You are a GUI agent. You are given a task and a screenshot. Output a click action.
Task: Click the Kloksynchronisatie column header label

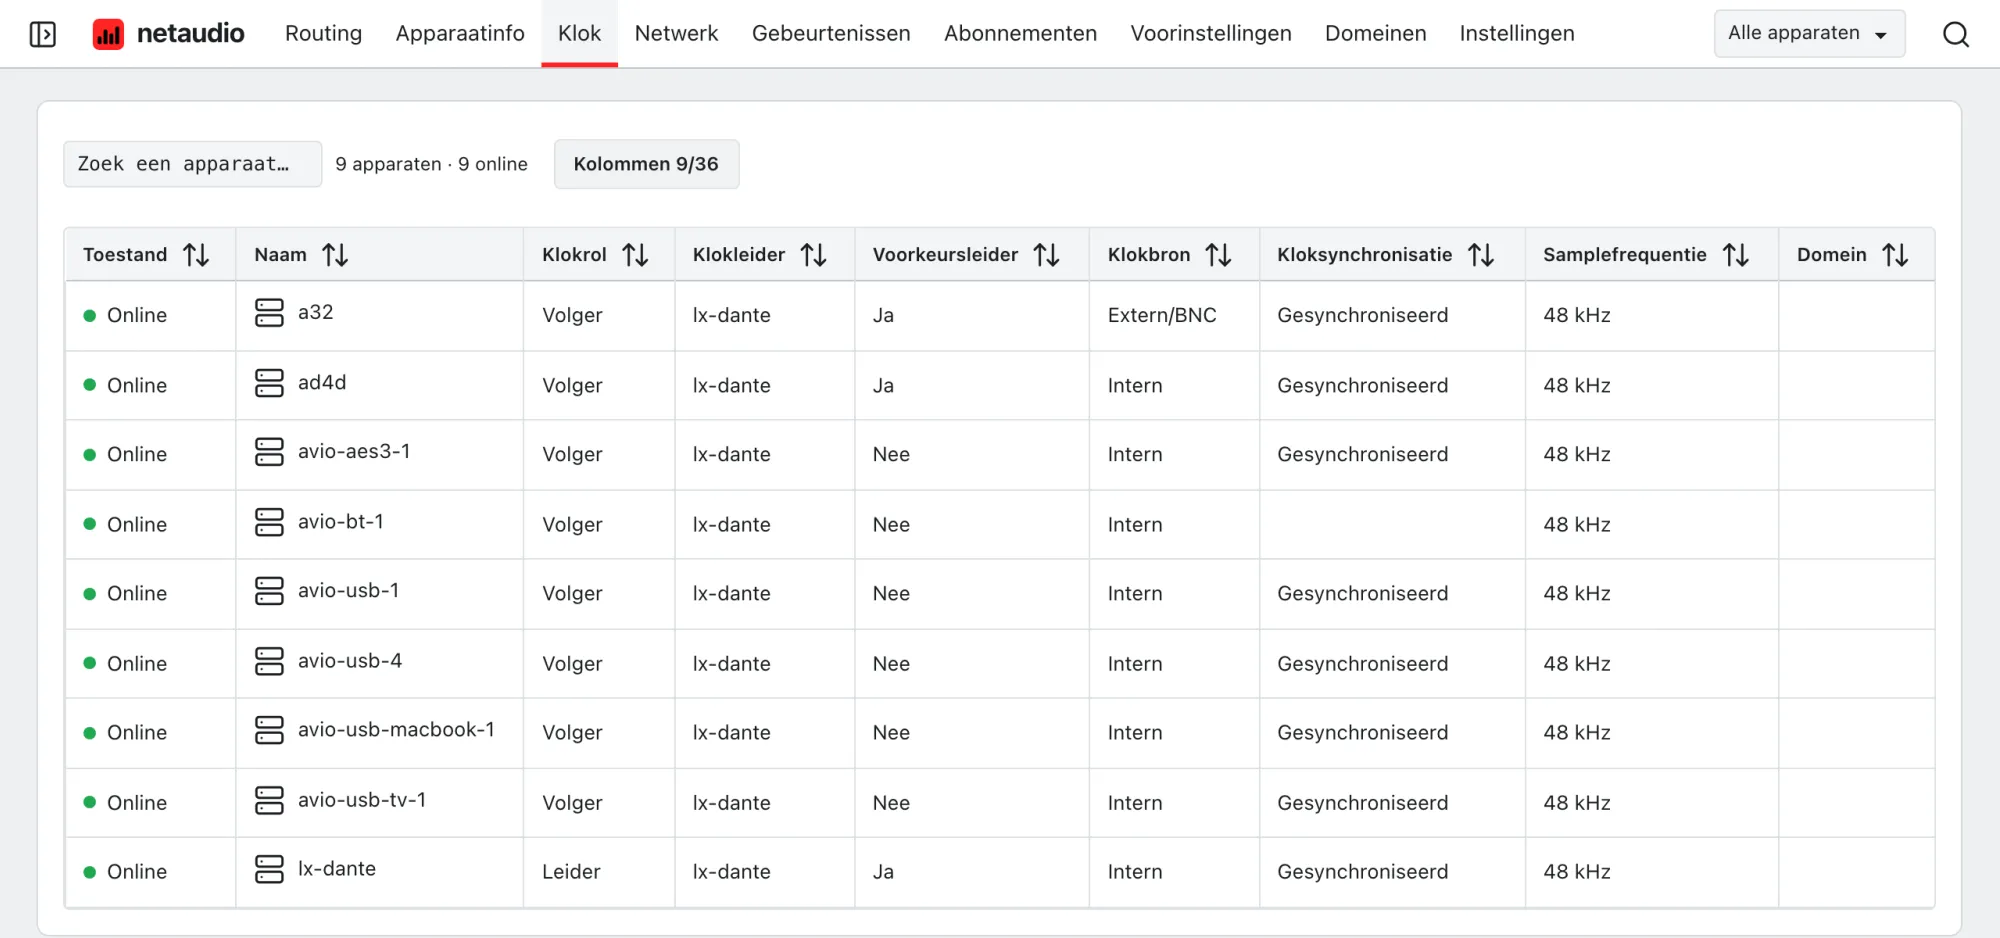(x=1364, y=255)
